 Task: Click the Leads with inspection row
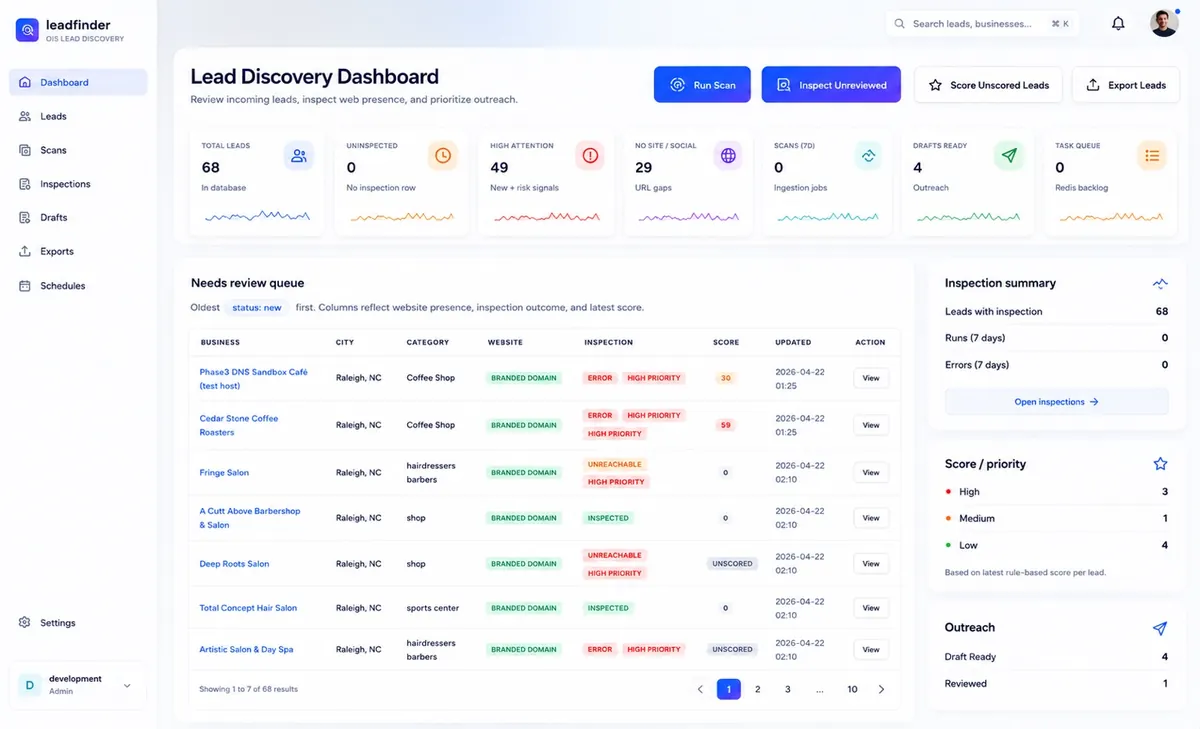click(1056, 311)
